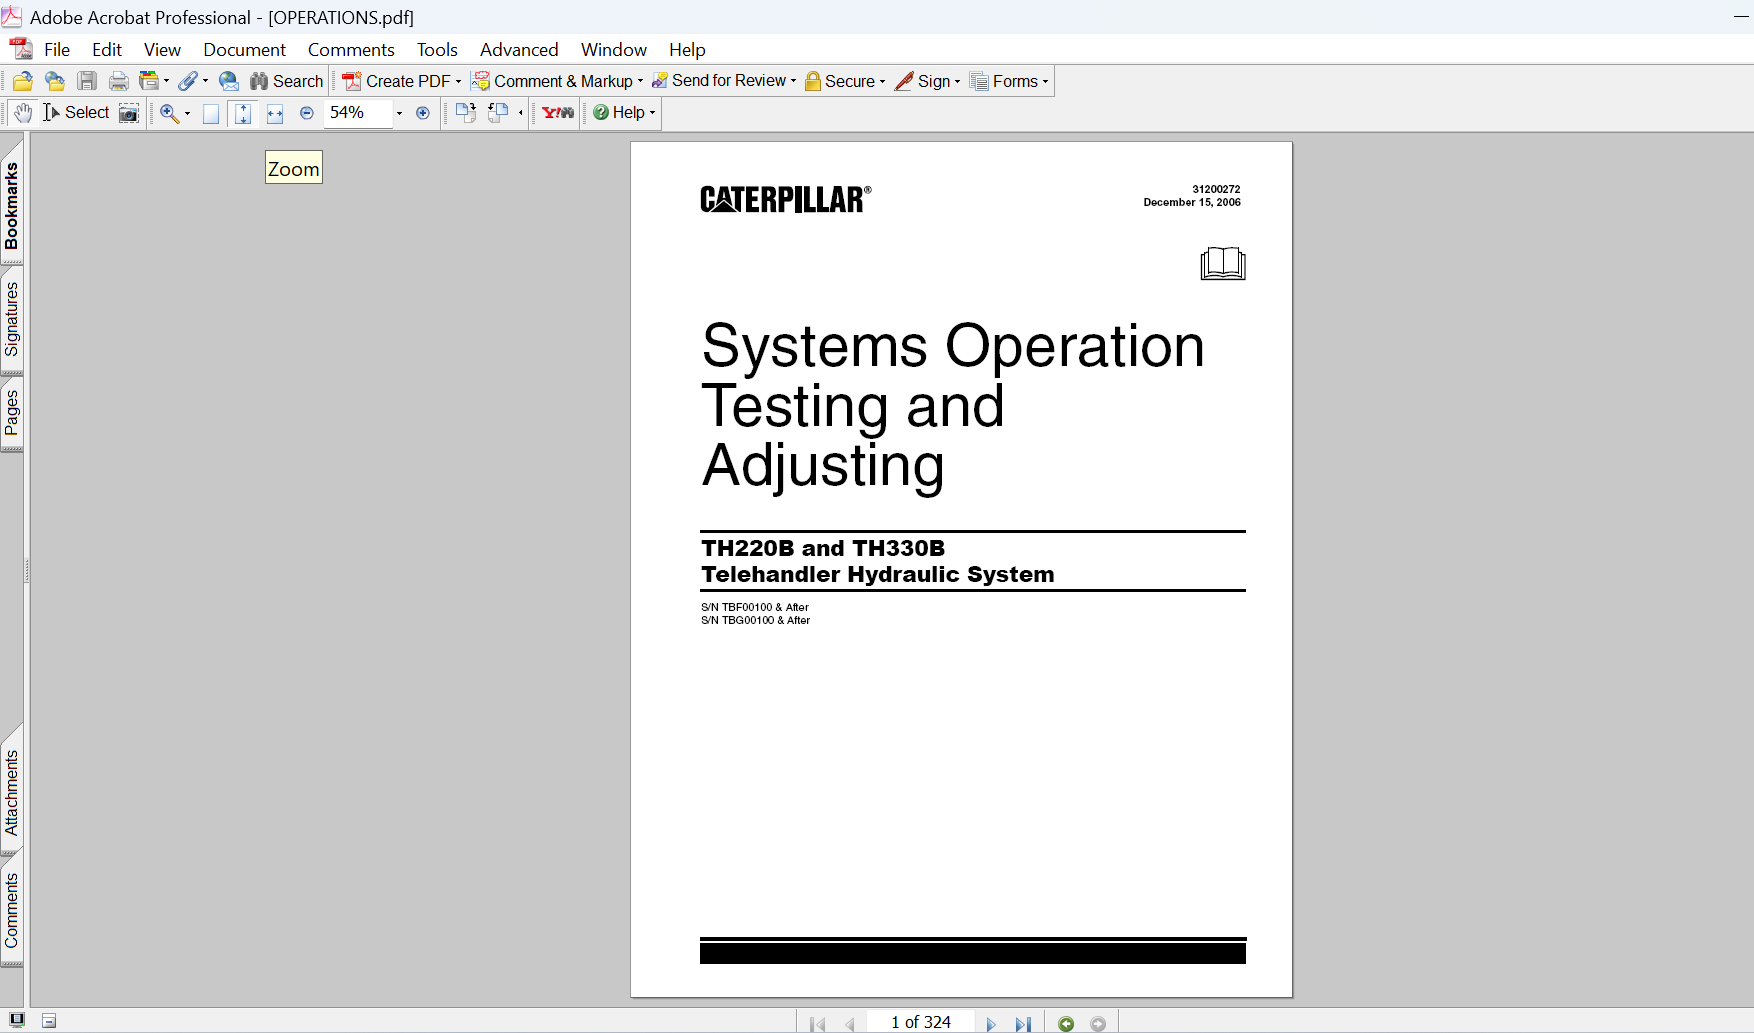
Task: Click the Yahoo search binoculars icon
Action: 558,113
